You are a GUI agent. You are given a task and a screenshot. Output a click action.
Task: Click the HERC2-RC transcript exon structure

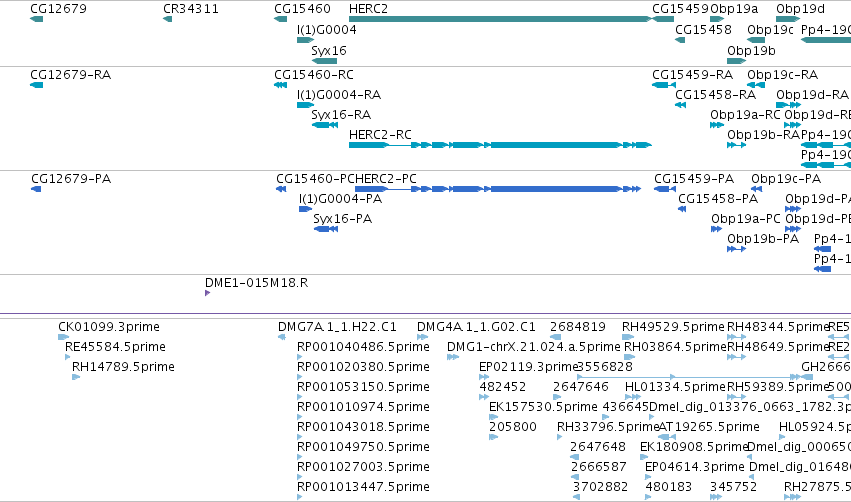click(500, 145)
